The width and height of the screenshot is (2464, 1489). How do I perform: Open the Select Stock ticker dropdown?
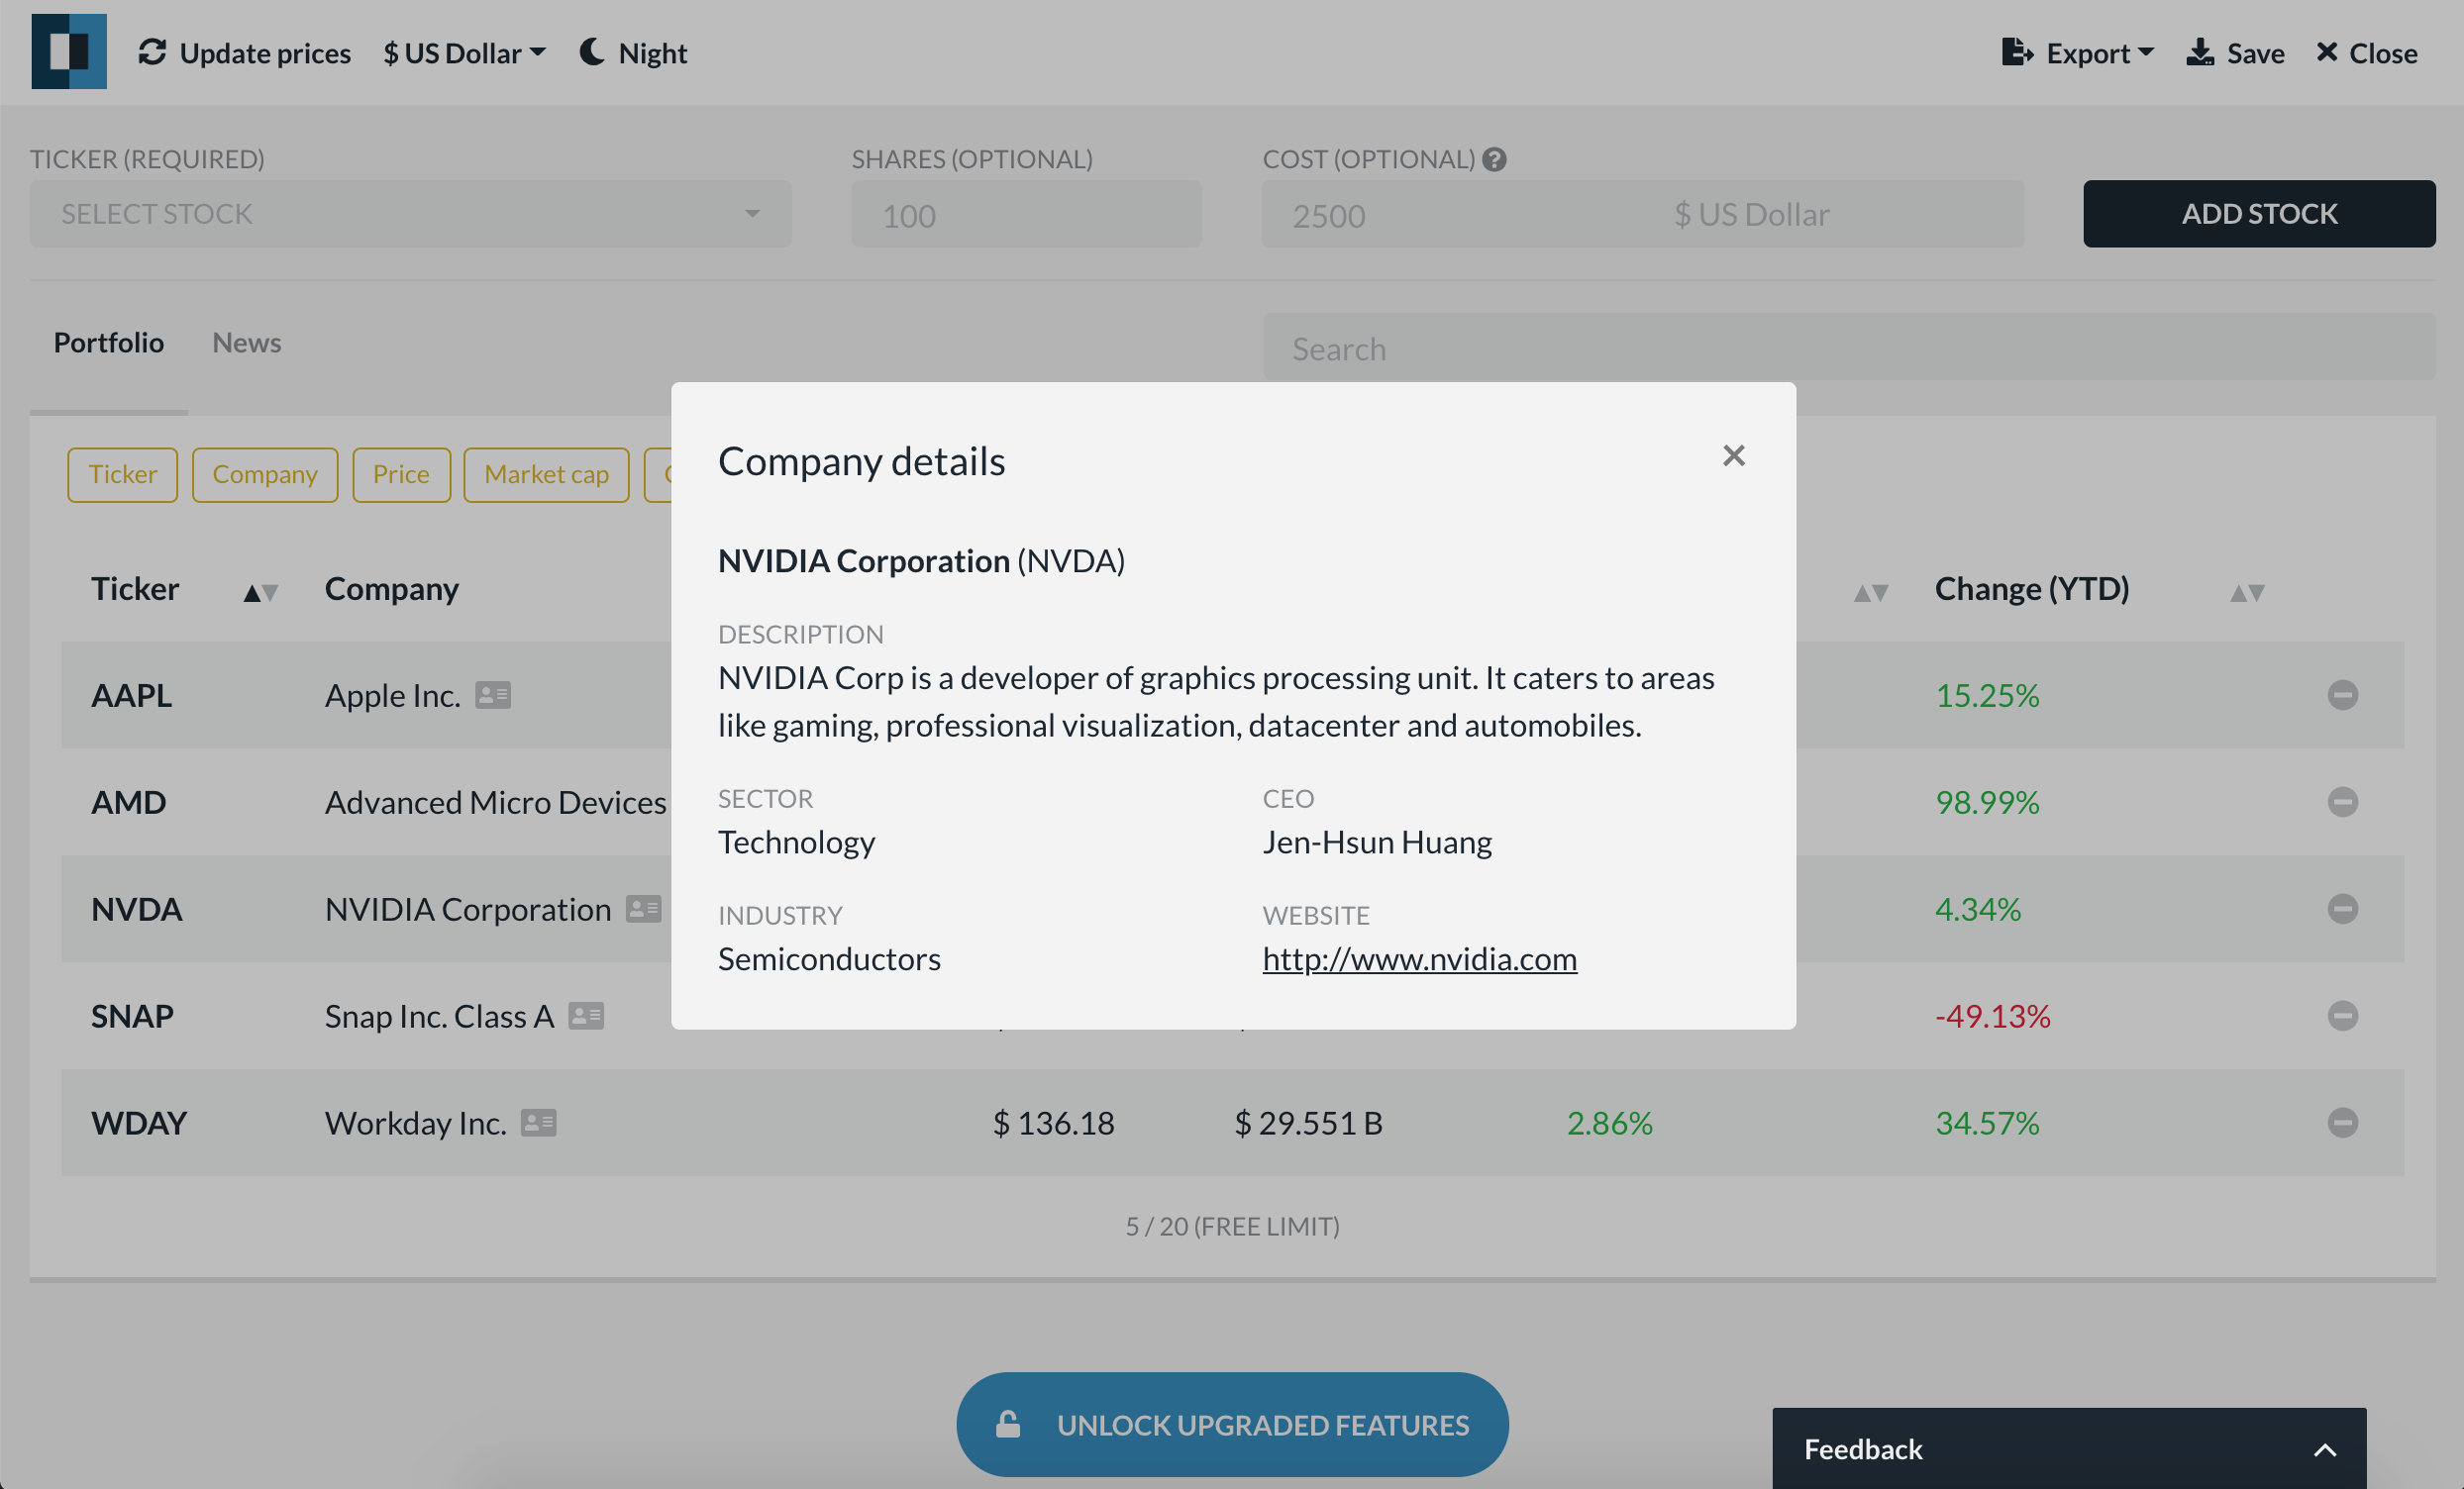coord(410,214)
